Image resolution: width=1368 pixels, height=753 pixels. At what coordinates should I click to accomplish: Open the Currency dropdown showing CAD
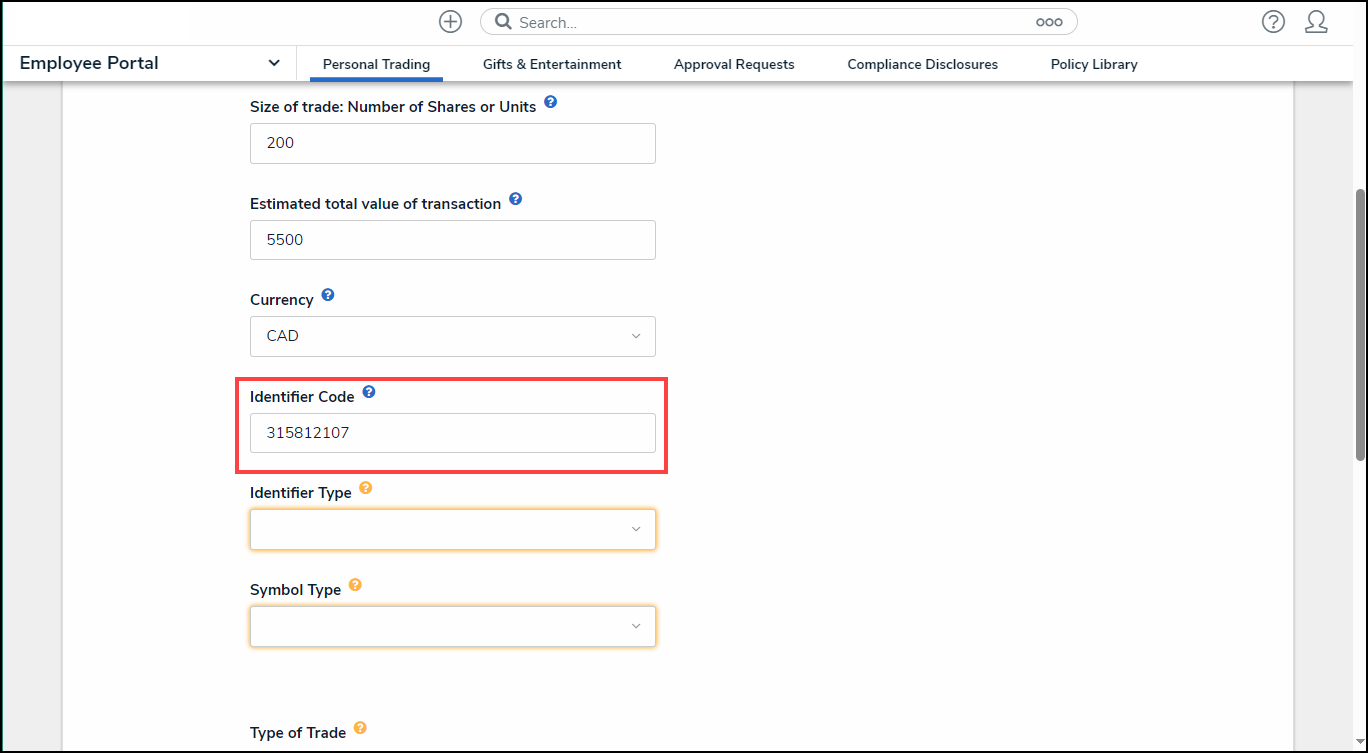point(452,336)
